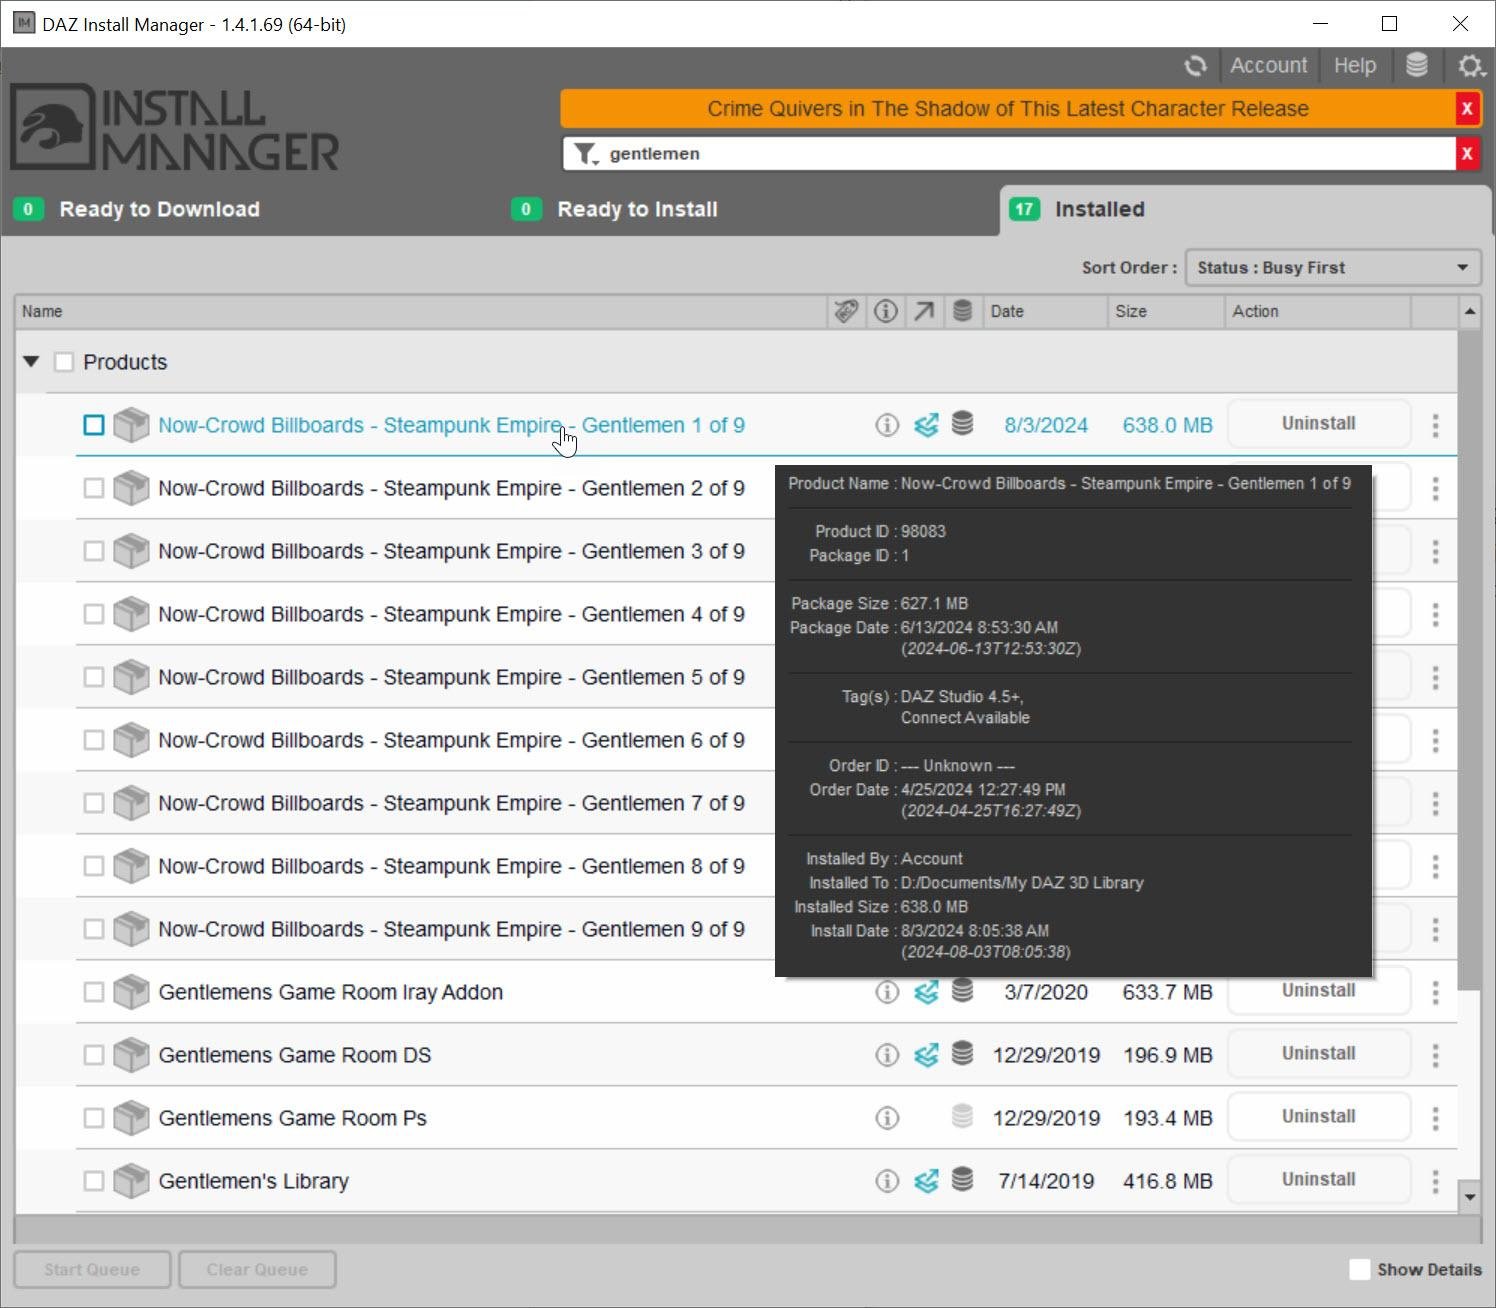Check the Gentlemen 4 of 9 checkbox
The image size is (1496, 1308).
(94, 614)
